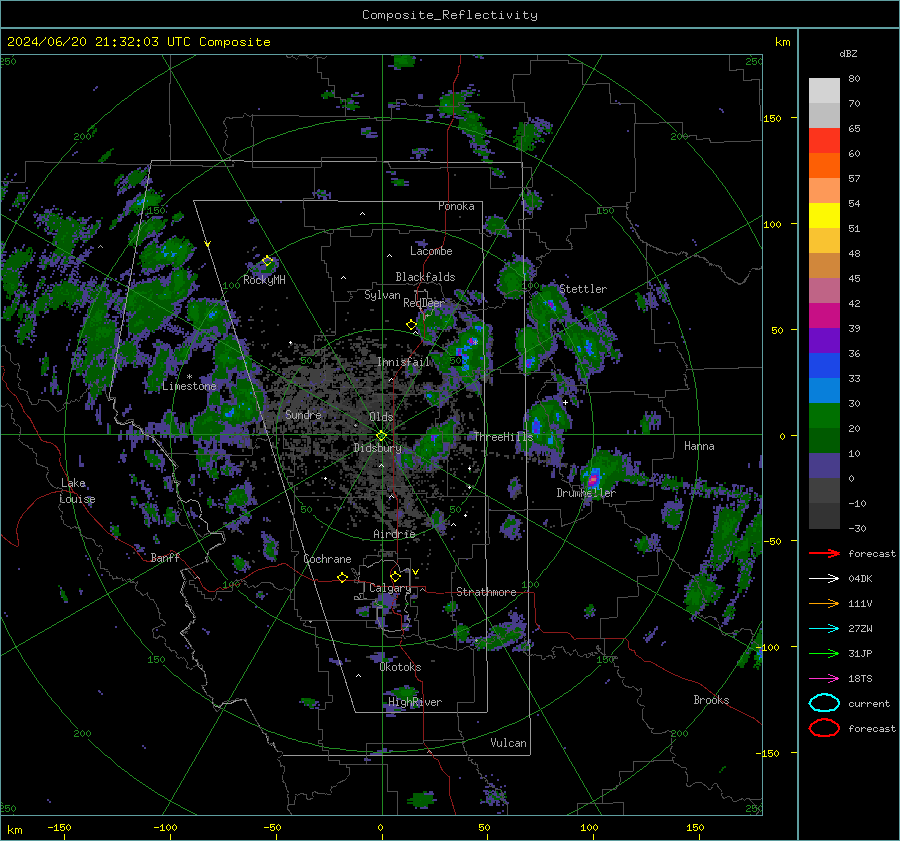Click the Lake Louise label
Screen dimensions: 900x841
pyautogui.click(x=78, y=491)
